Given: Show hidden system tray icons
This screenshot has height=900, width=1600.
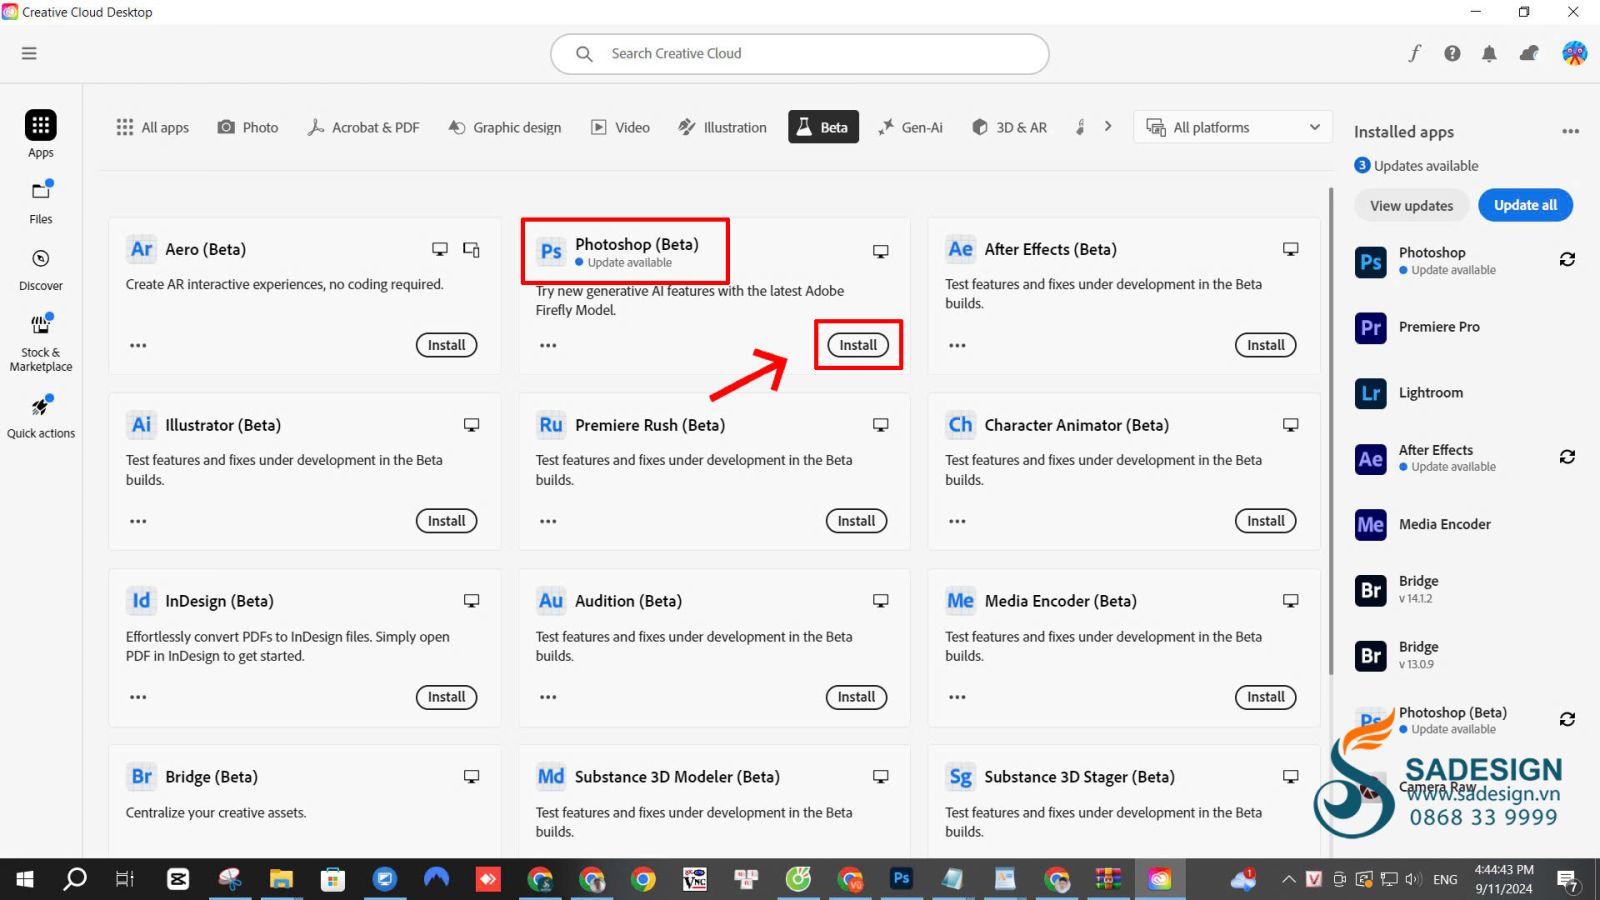Looking at the screenshot, I should [1289, 879].
